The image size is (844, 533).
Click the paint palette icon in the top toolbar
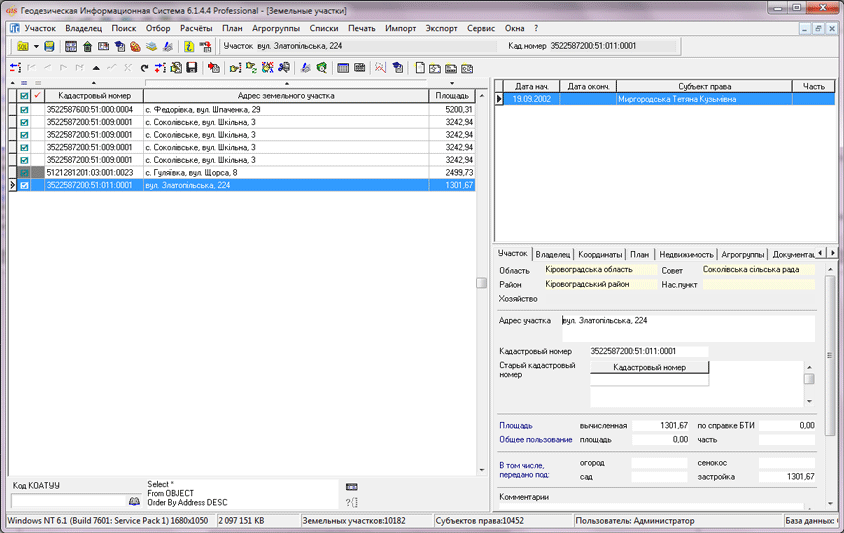coord(135,47)
